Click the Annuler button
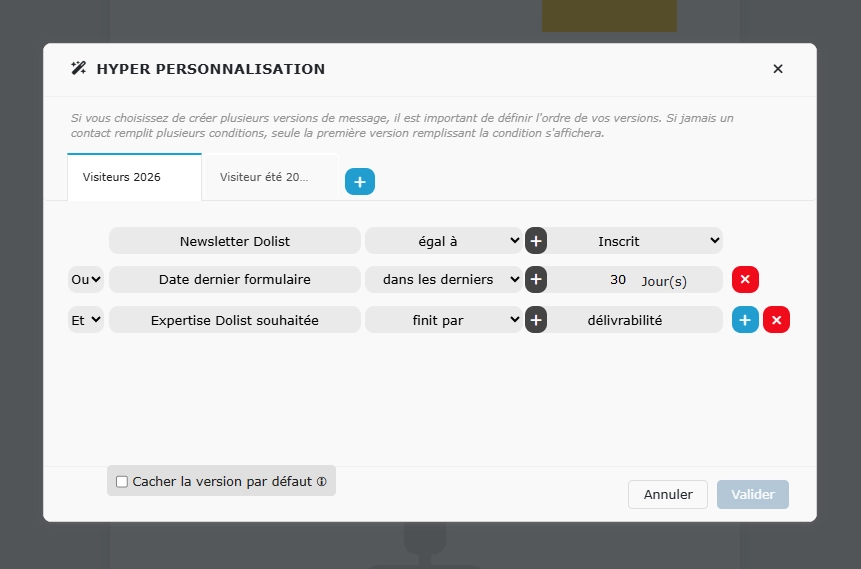 668,494
